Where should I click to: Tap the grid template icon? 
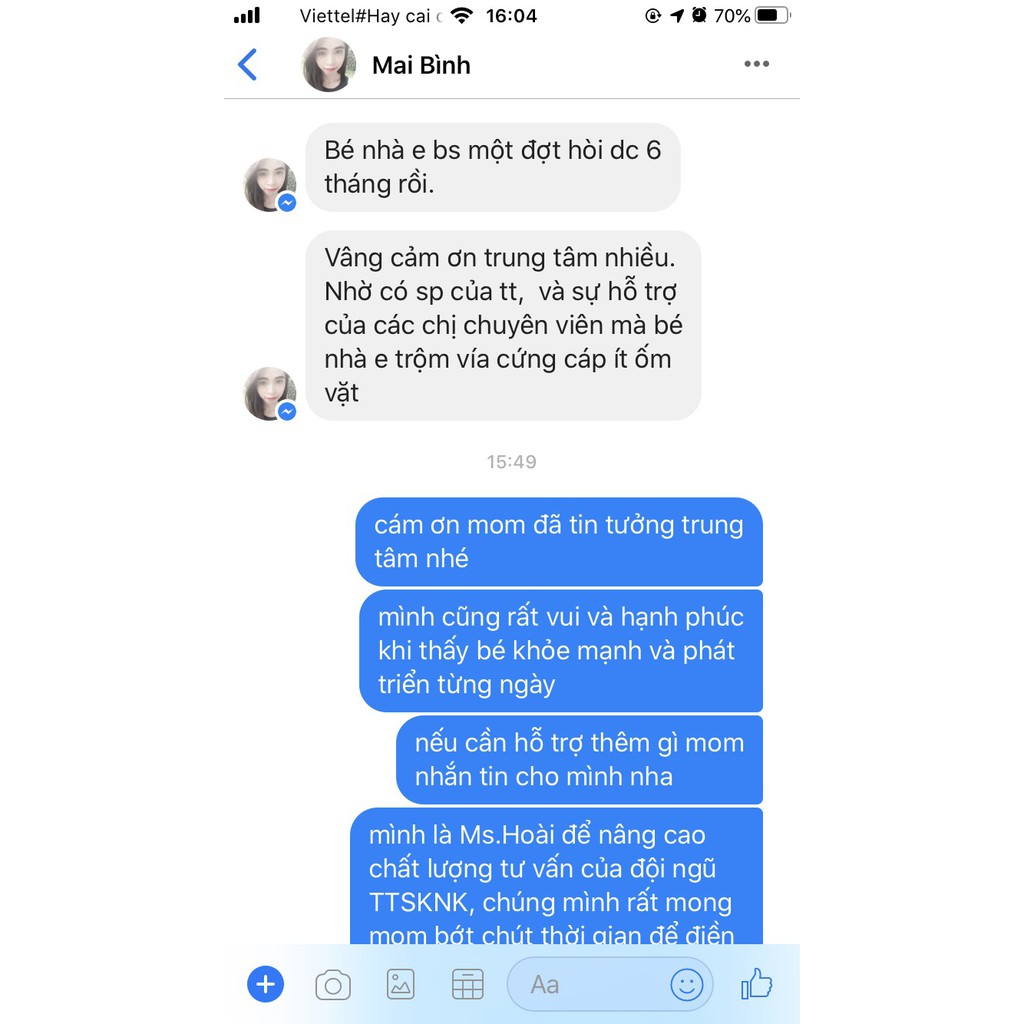click(468, 984)
